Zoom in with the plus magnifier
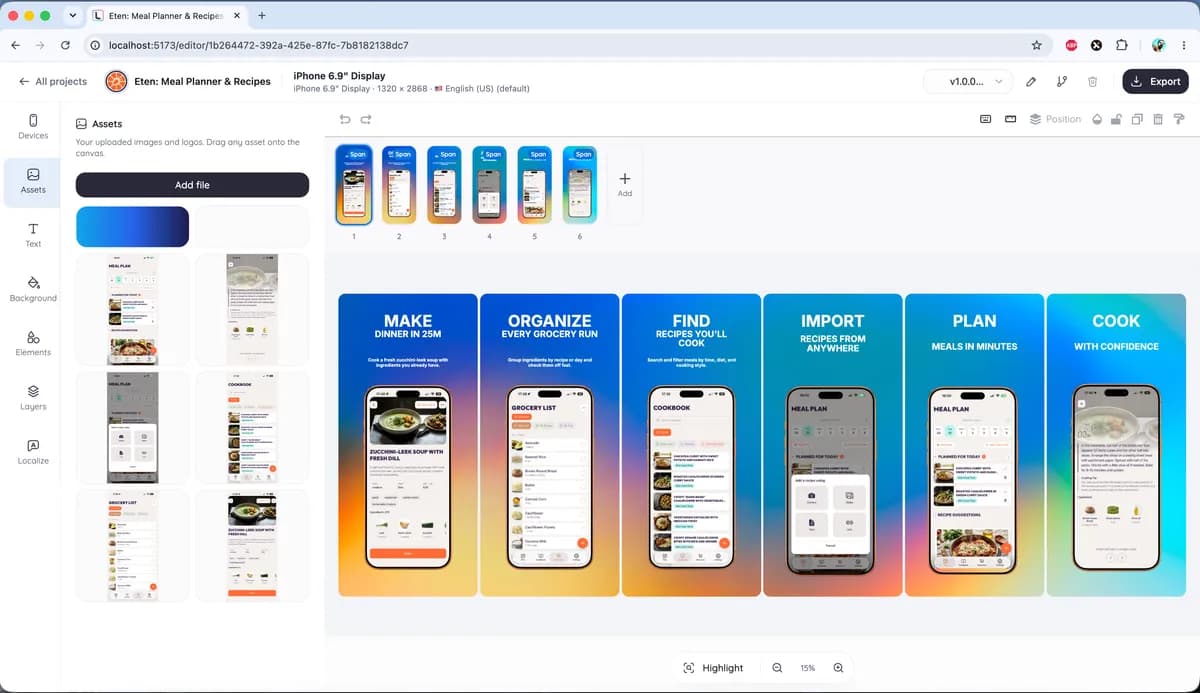Screen dimensions: 1200x693 pyautogui.click(x=839, y=668)
